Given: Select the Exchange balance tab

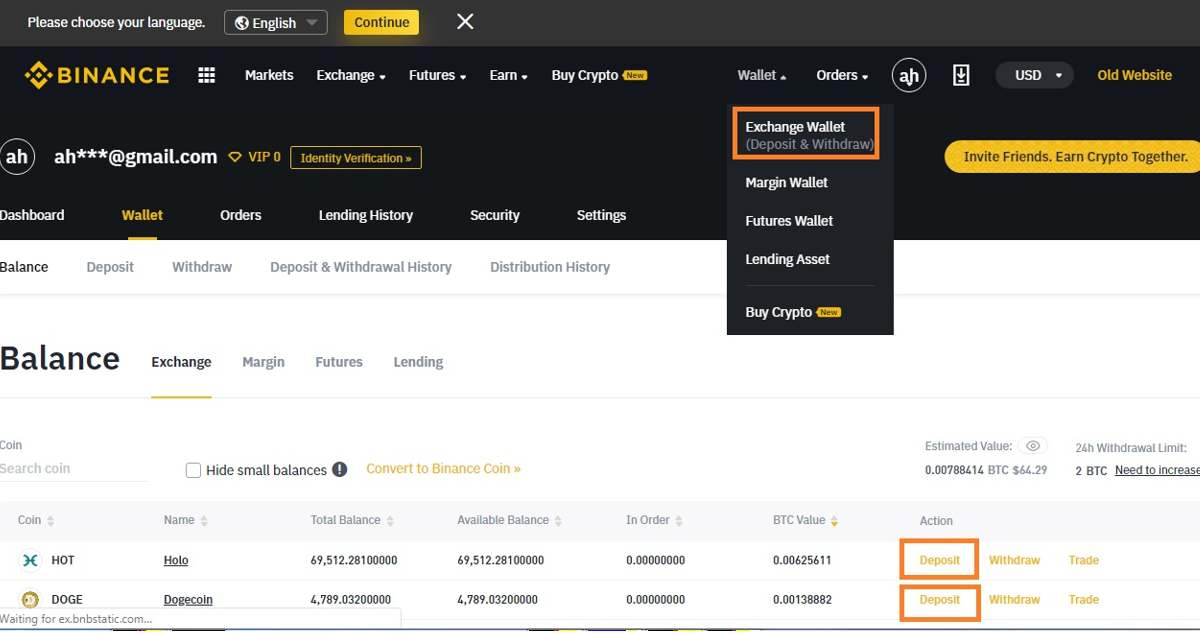Looking at the screenshot, I should [x=181, y=362].
